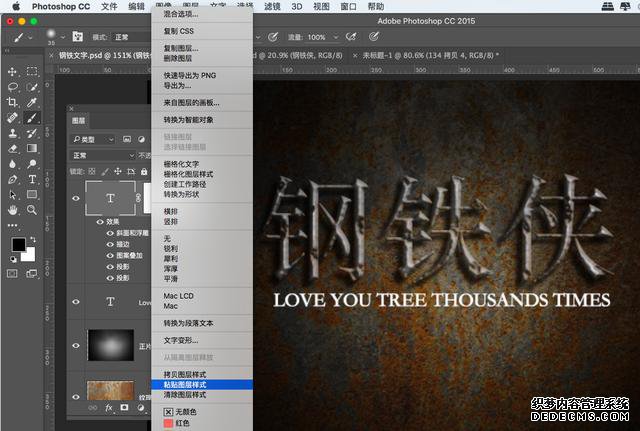Image resolution: width=640 pixels, height=431 pixels.
Task: Open the Edit Toolbar ellipsis button
Action: 12,225
